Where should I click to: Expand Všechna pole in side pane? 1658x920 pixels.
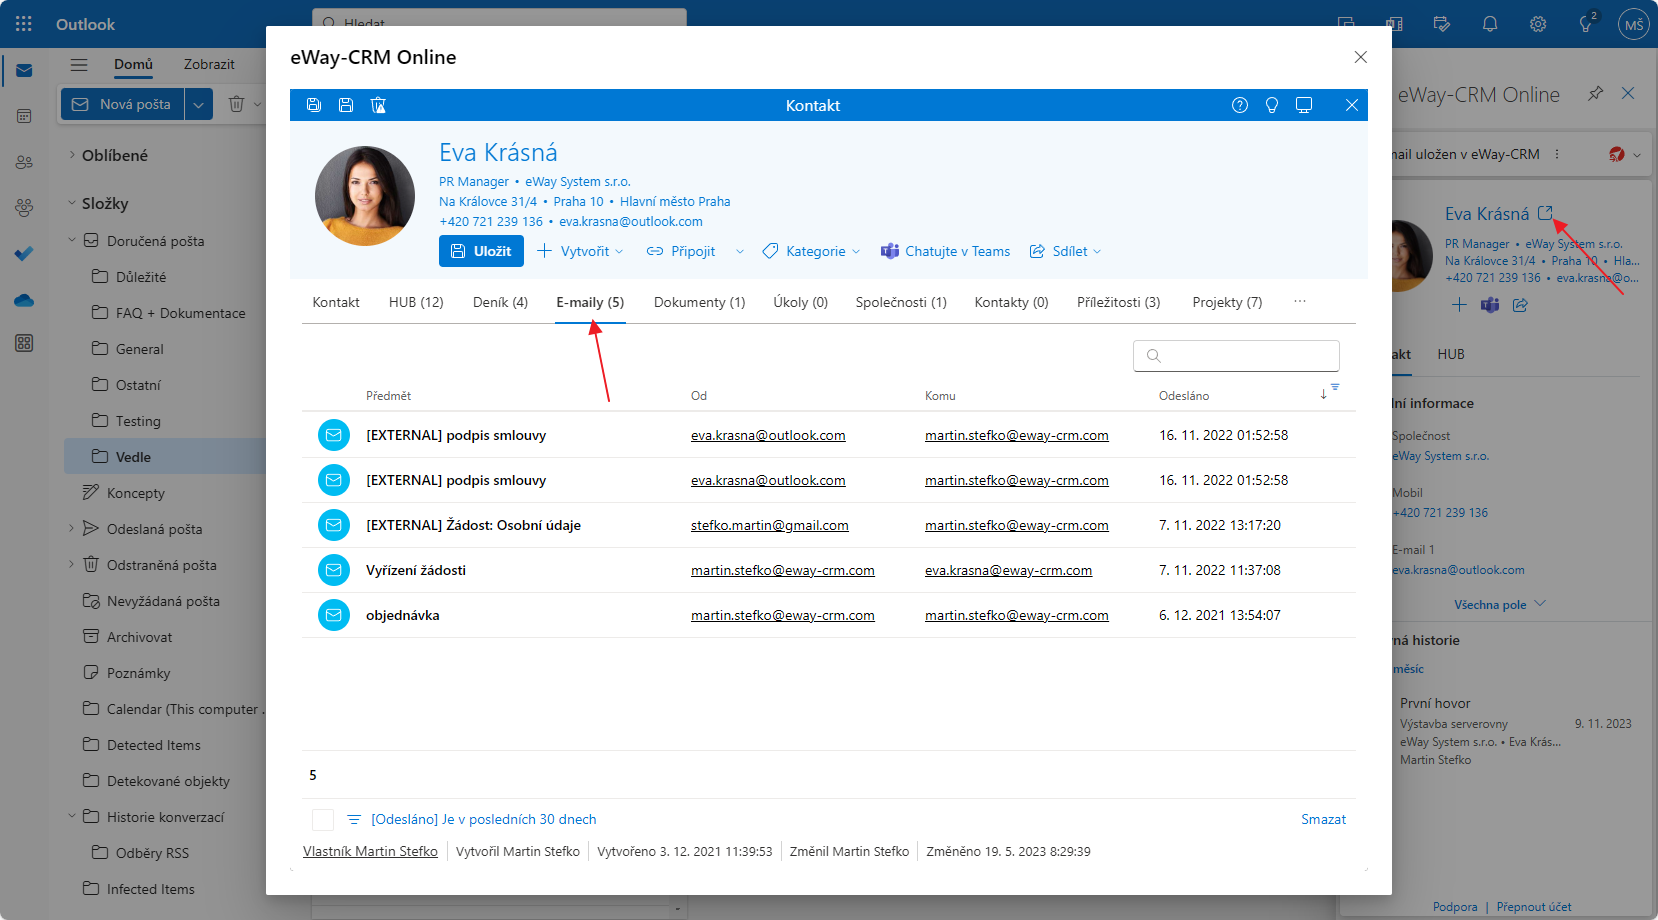1499,604
